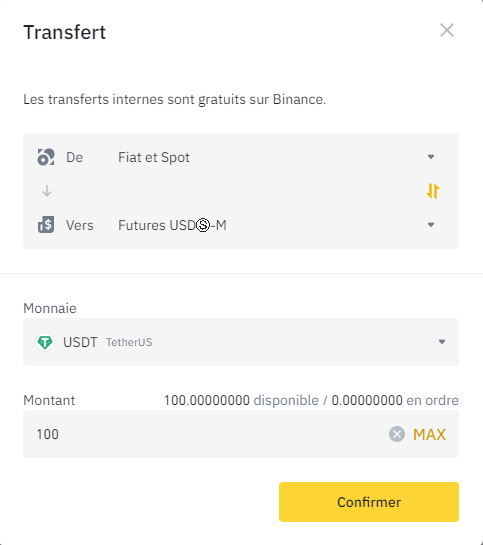The image size is (483, 545).
Task: Expand the De wallet dropdown arrow
Action: point(431,157)
